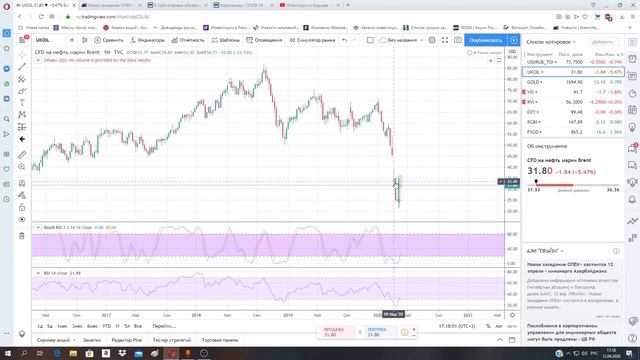This screenshot has width=640, height=360.
Task: Toggle авто auto scale
Action: coord(511,326)
